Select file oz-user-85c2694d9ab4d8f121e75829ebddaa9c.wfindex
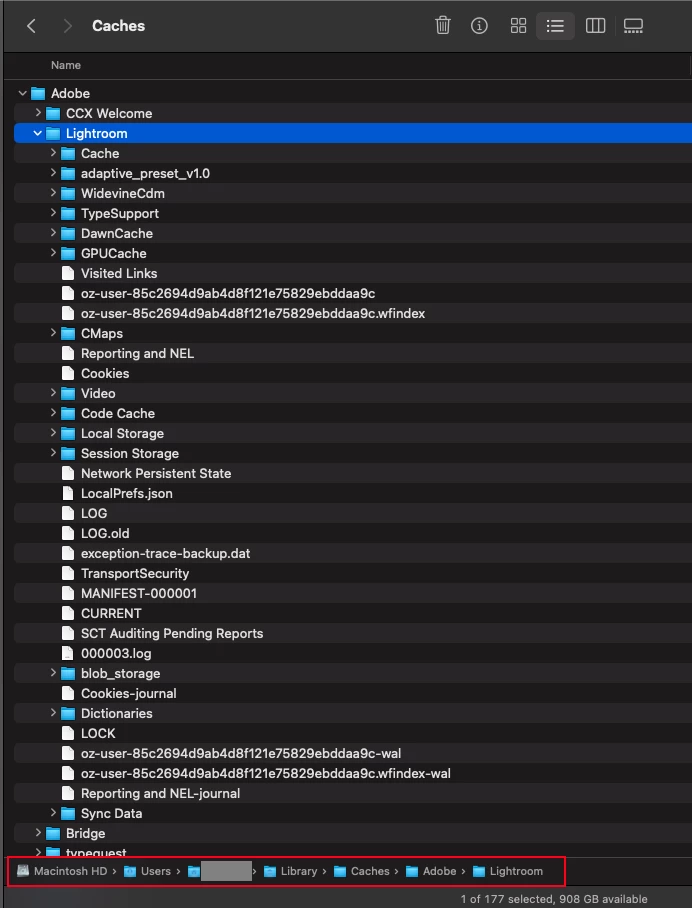The image size is (692, 908). (353, 313)
